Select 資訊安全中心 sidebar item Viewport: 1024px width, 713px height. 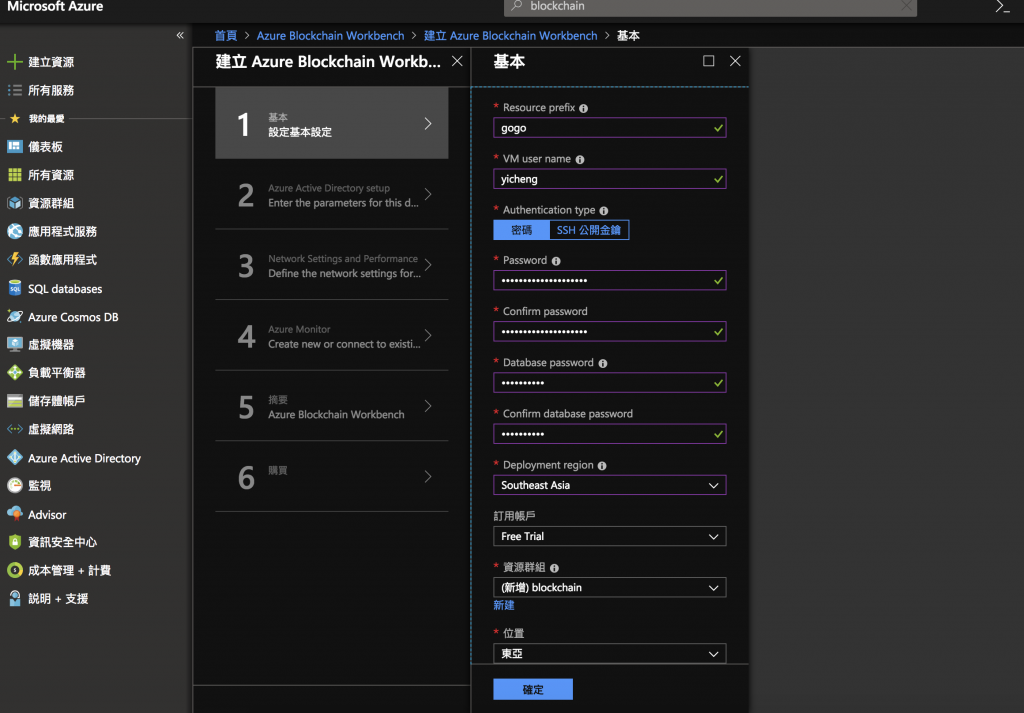(x=62, y=542)
